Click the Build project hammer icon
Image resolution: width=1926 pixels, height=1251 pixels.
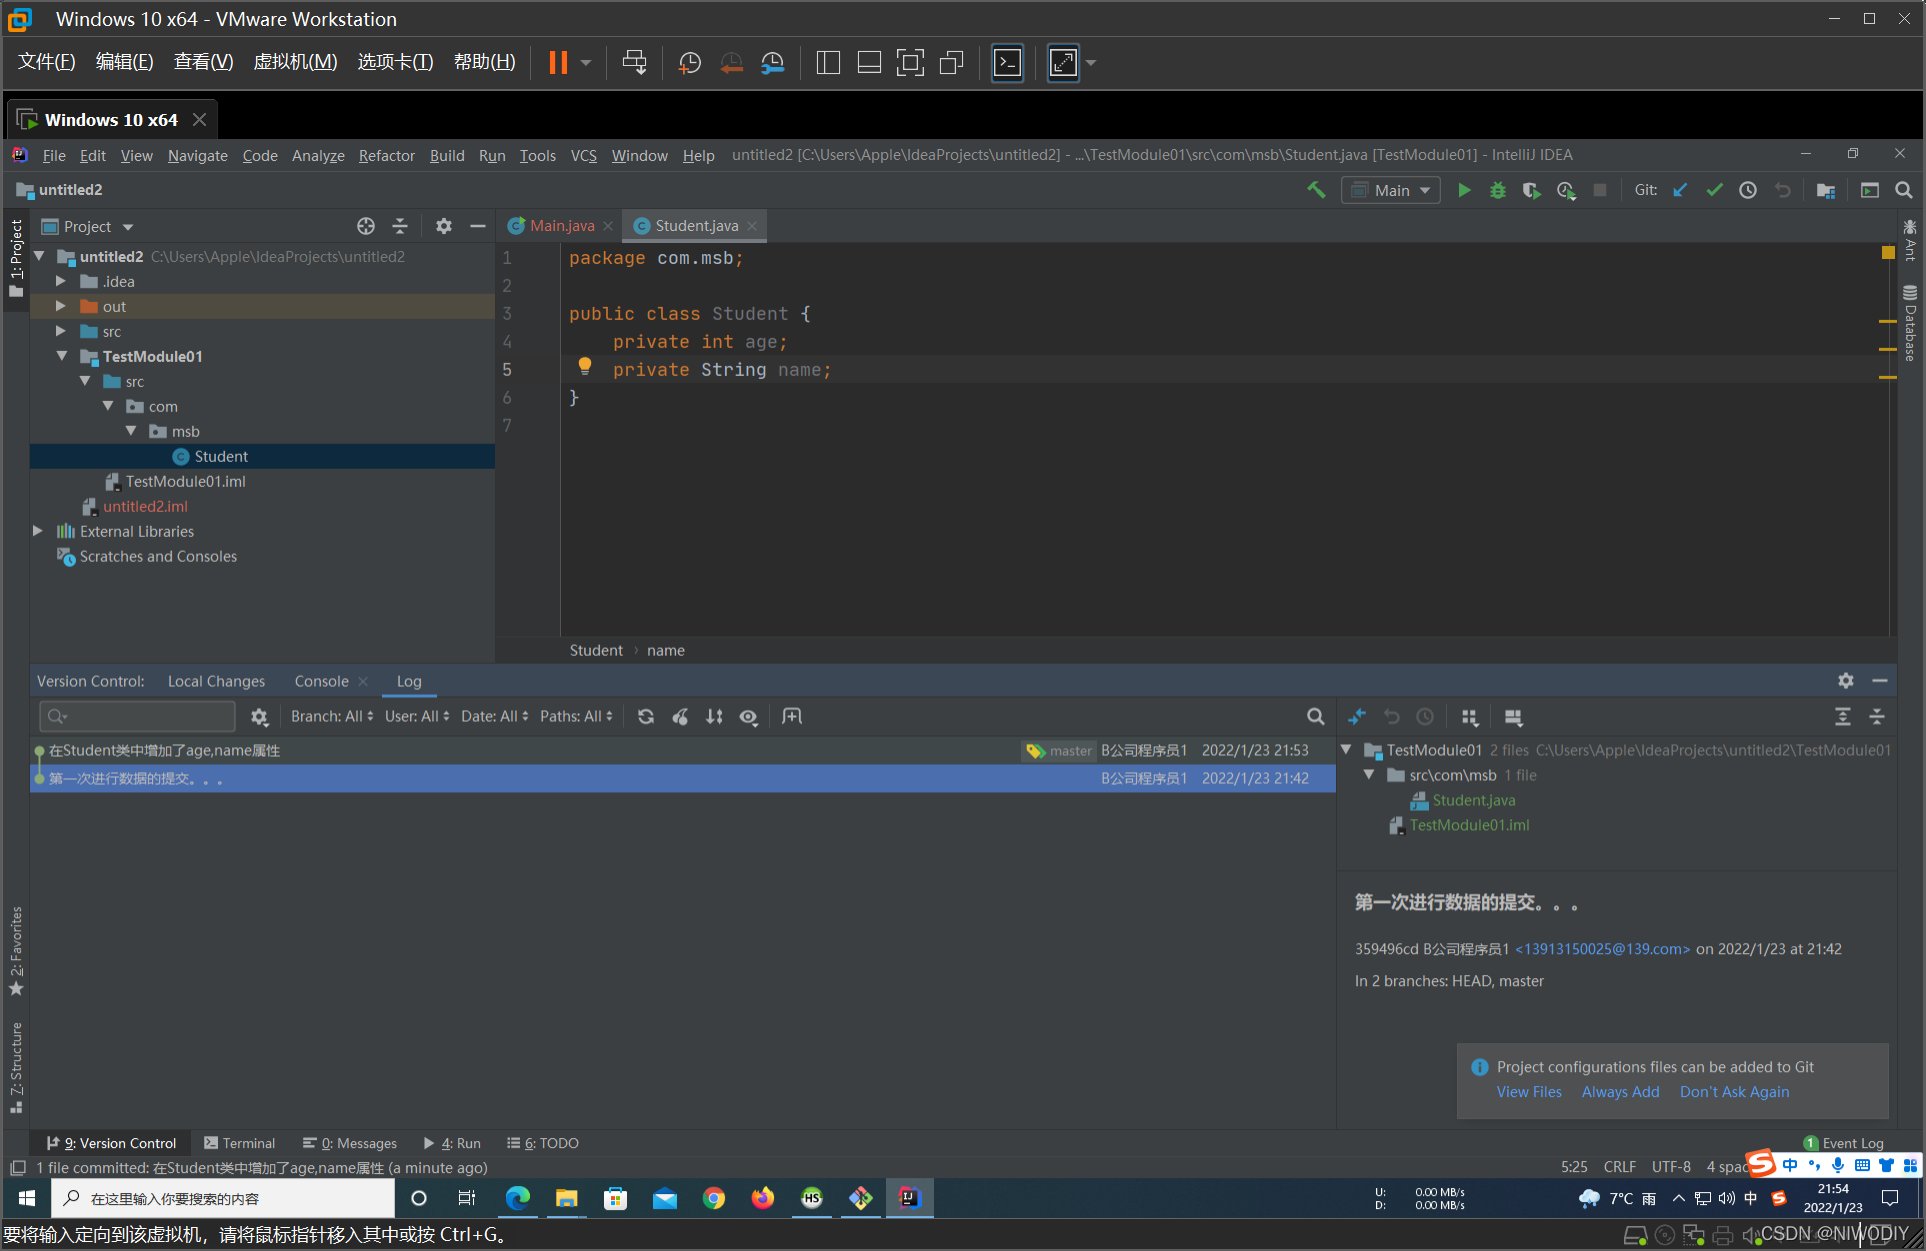(1316, 190)
